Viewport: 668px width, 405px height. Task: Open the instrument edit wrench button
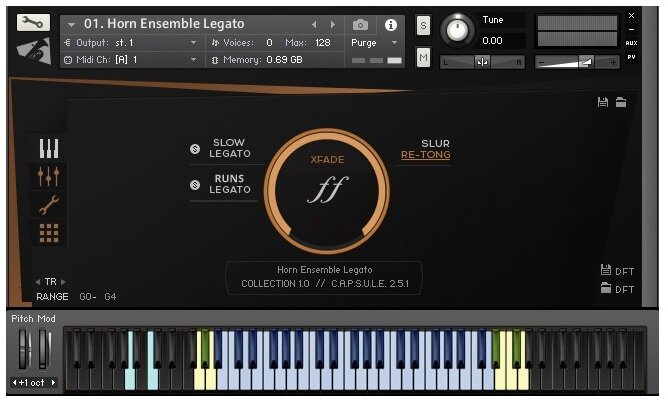click(33, 23)
